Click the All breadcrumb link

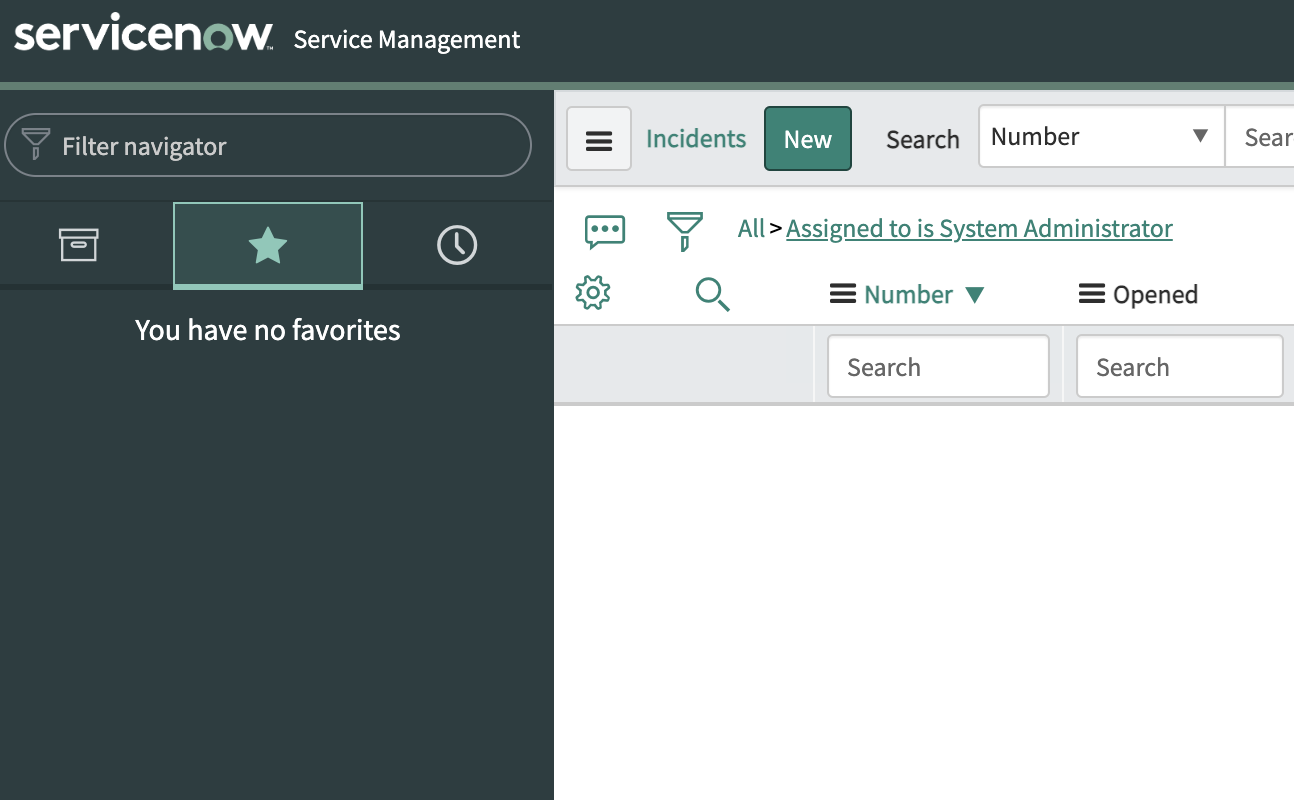[751, 228]
